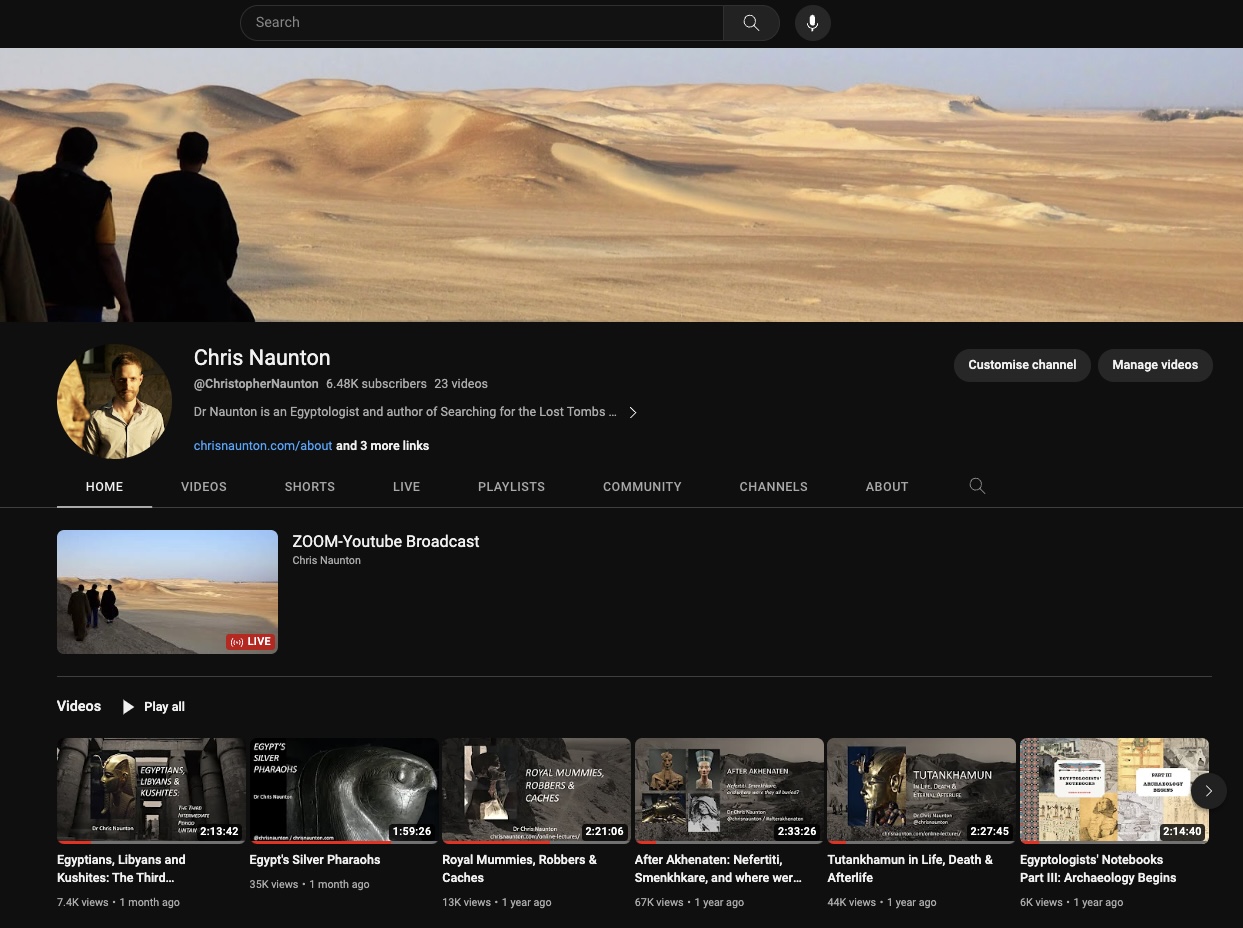The height and width of the screenshot is (928, 1243).
Task: Open the chrisnaunton.com/about link
Action: pos(262,446)
